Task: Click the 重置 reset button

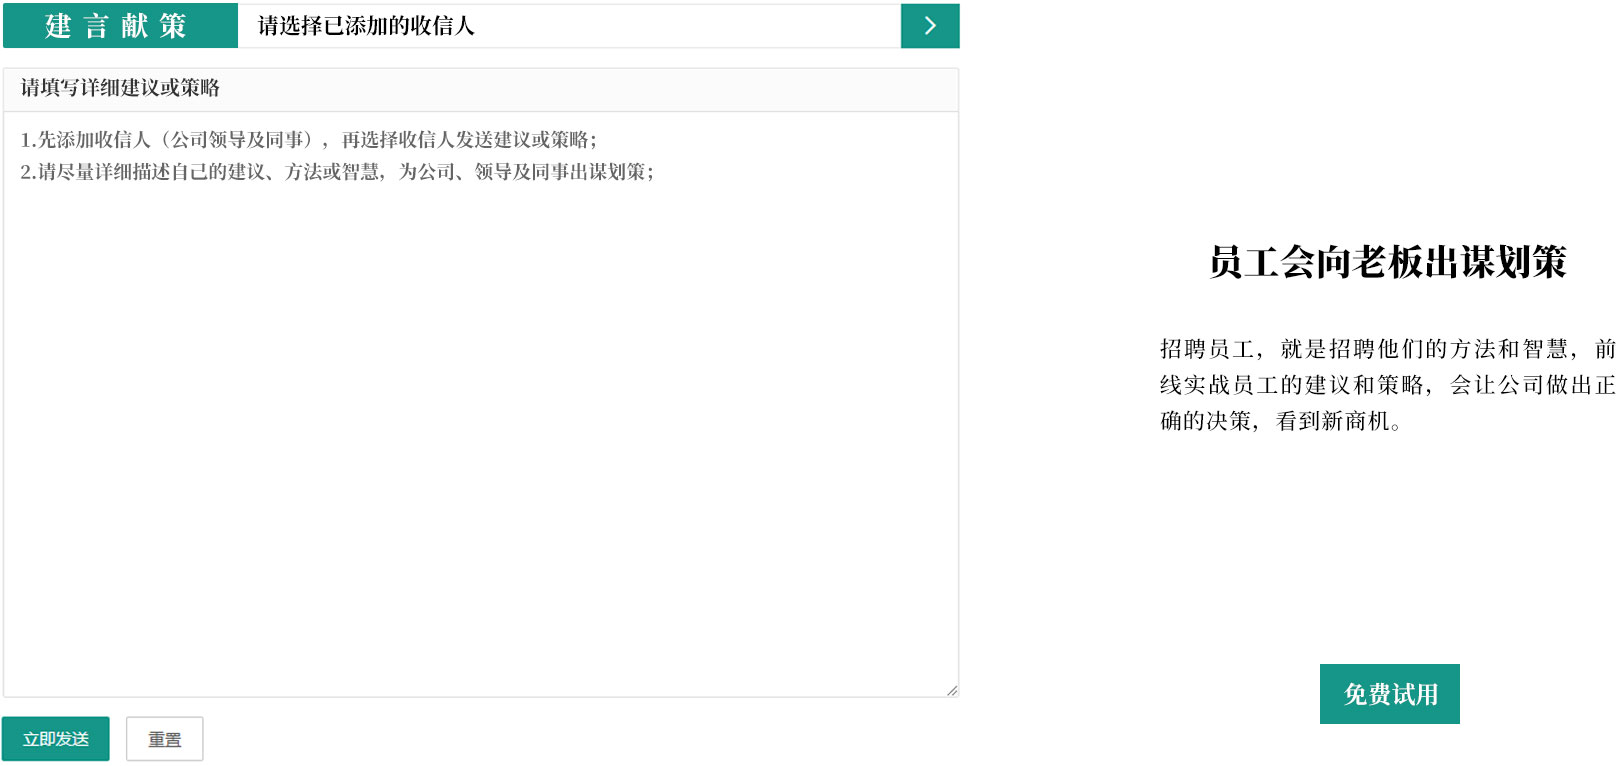Action: (164, 739)
